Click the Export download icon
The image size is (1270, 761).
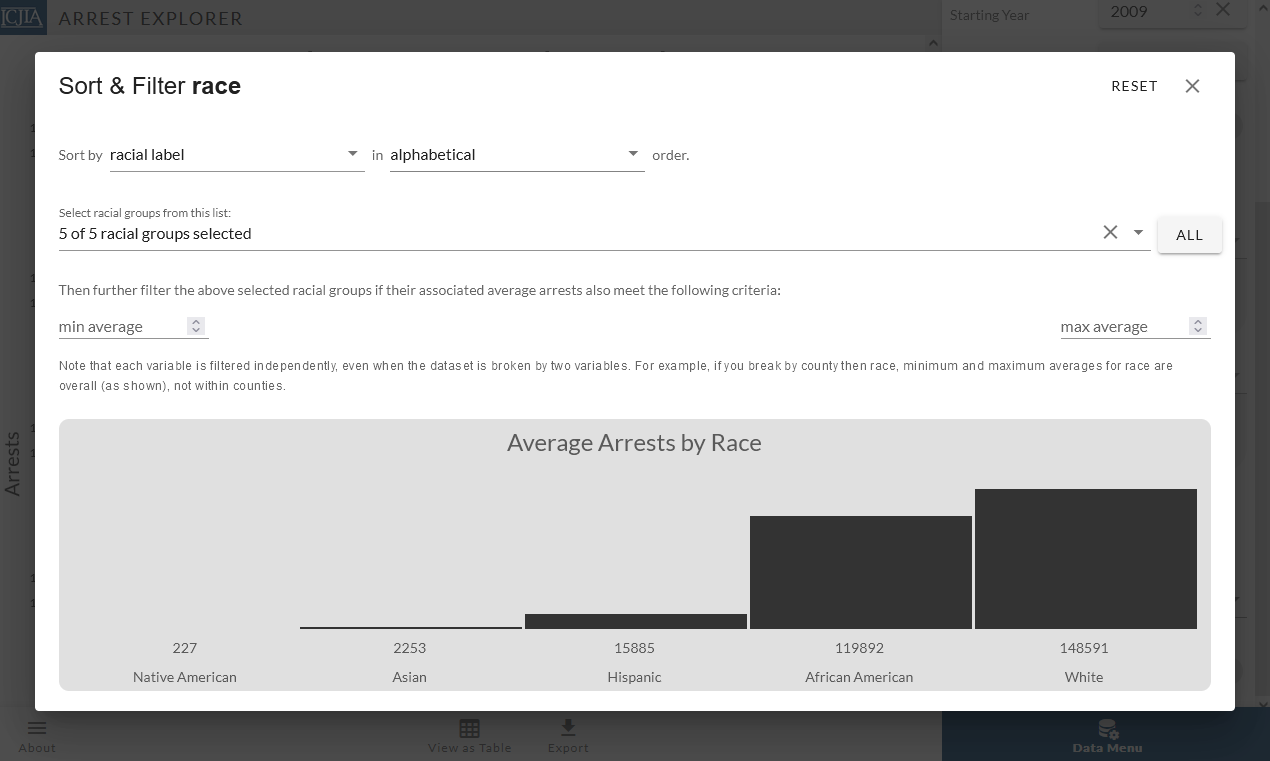pyautogui.click(x=568, y=727)
